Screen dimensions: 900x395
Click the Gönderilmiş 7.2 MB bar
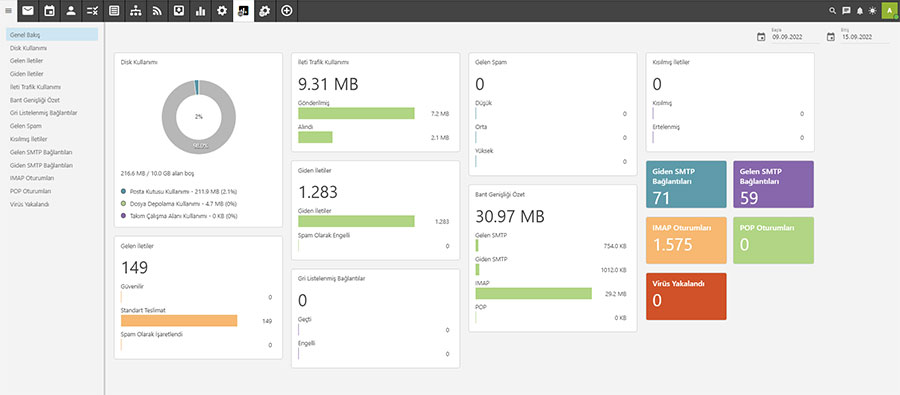click(x=356, y=113)
